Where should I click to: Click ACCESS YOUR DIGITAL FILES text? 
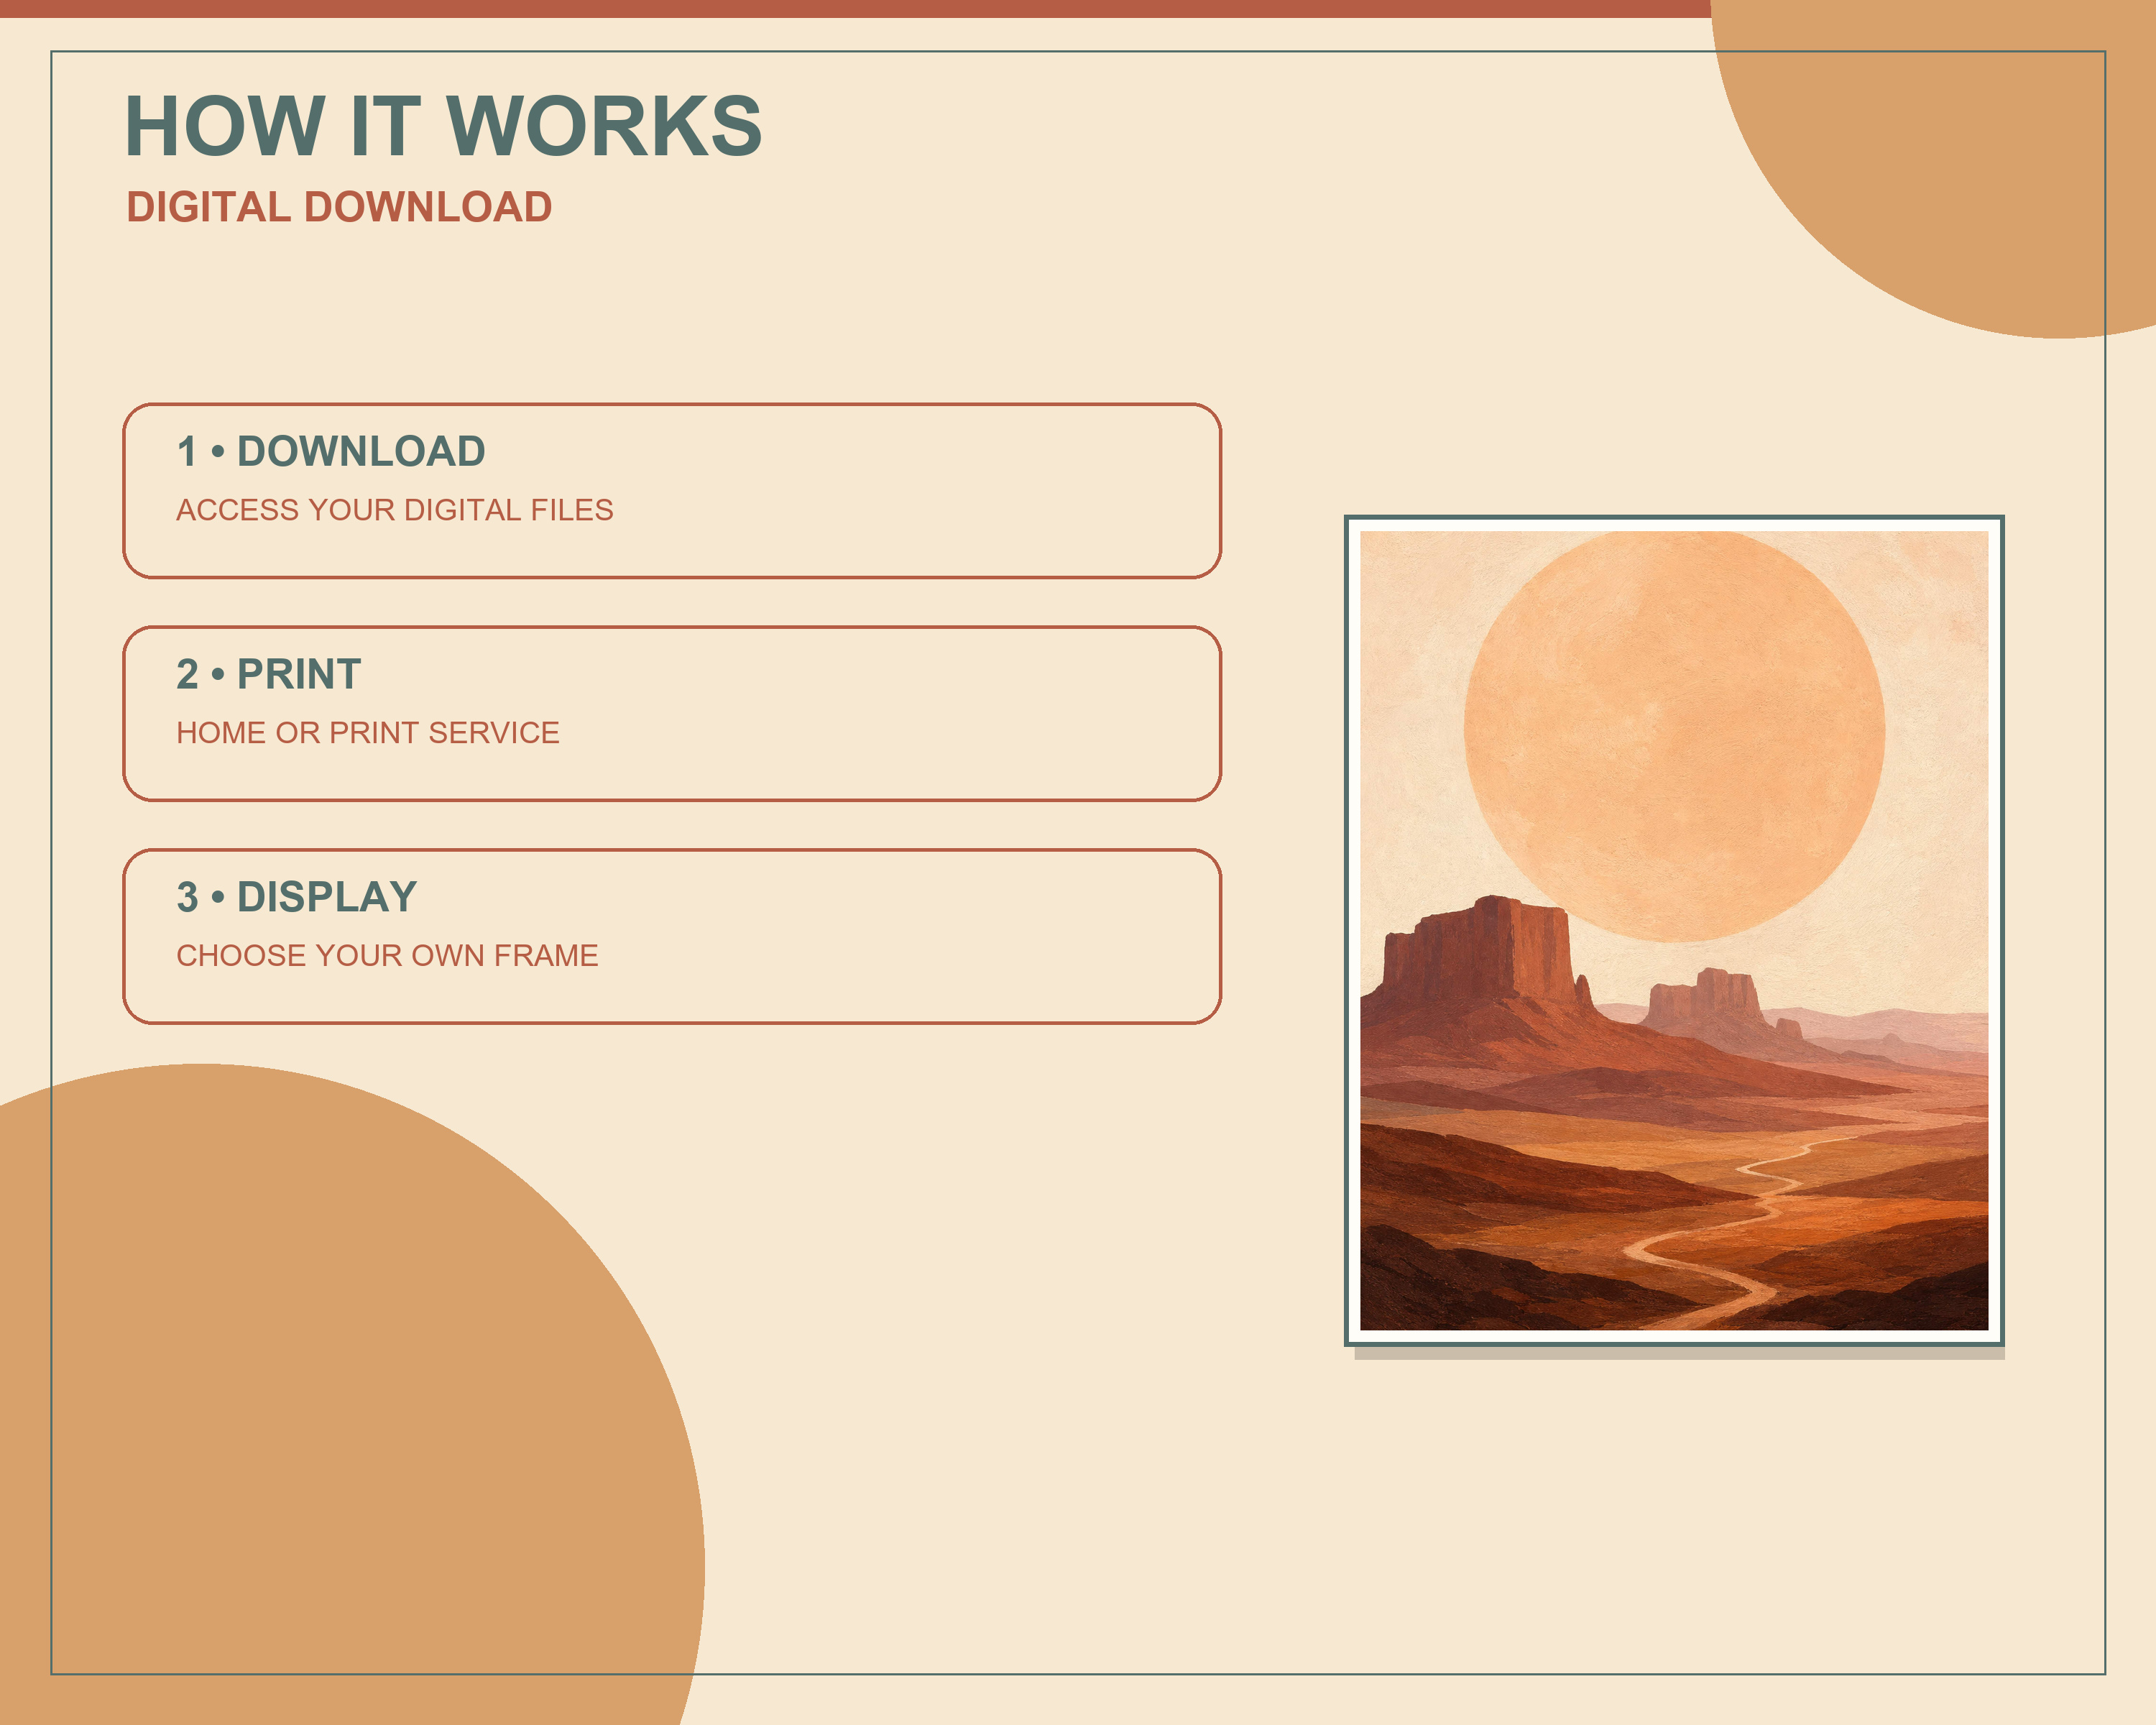[395, 510]
